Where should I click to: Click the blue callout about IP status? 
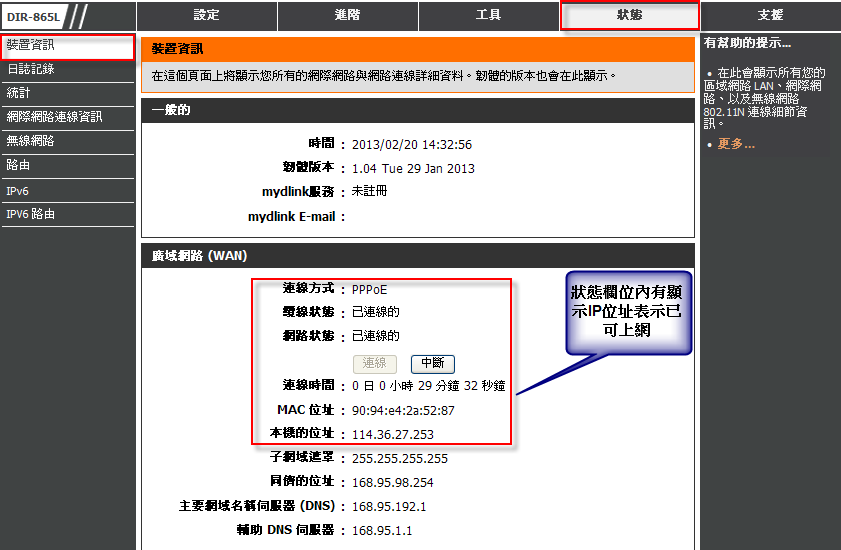[x=629, y=313]
